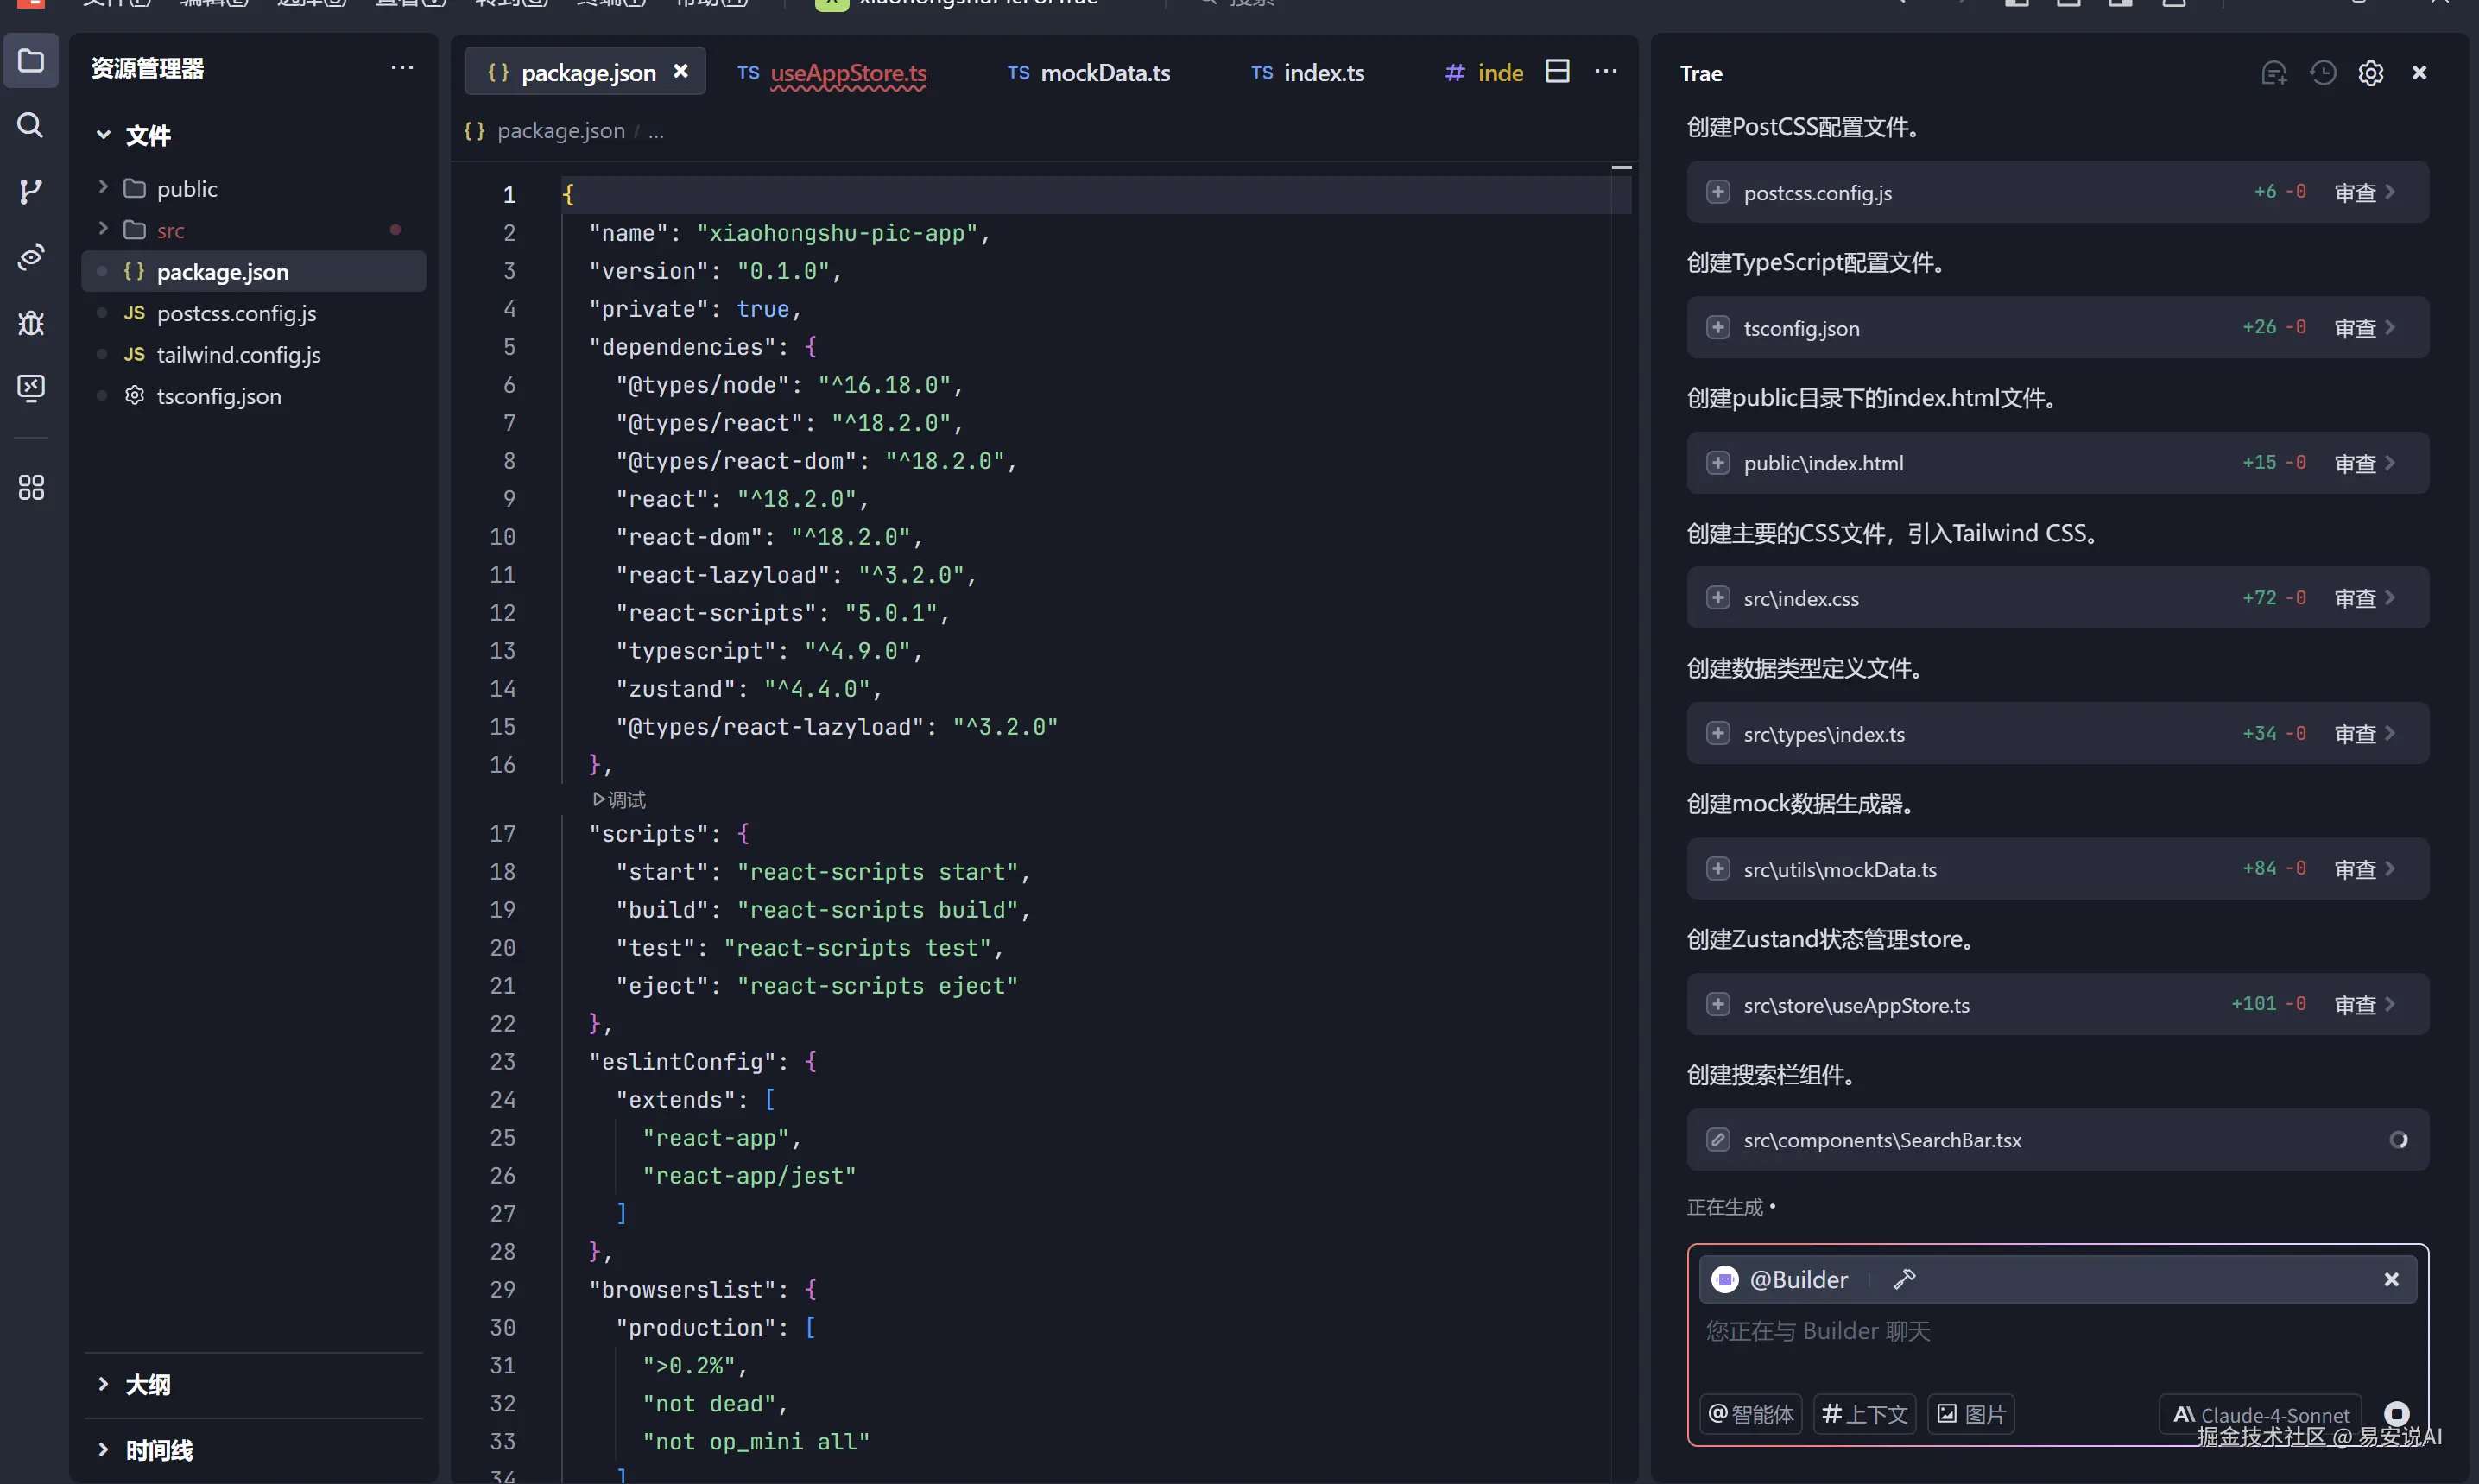Click the magic wand icon beside @Builder
2479x1484 pixels.
tap(1904, 1279)
